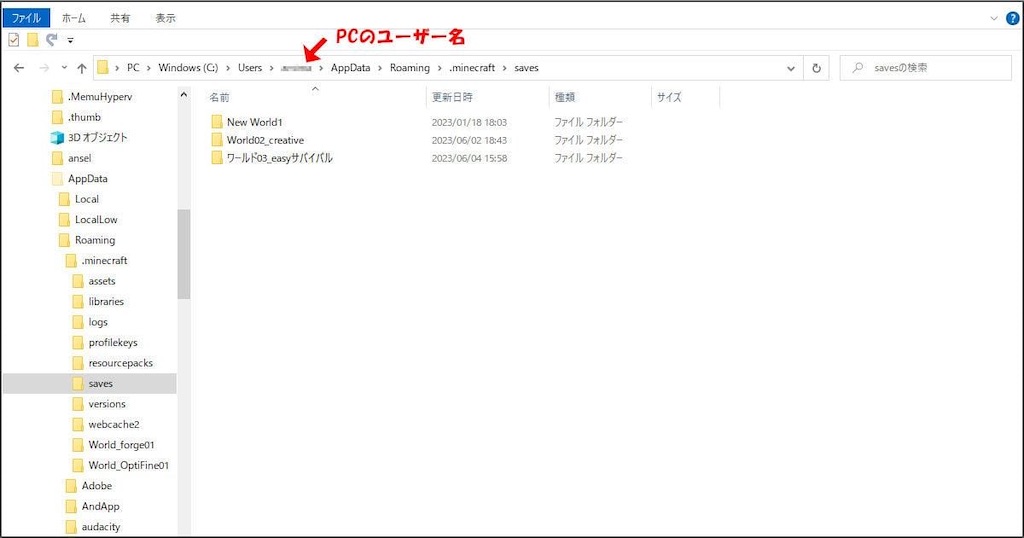The image size is (1024, 538).
Task: Click the ワールド03_easyサバイバル folder icon
Action: pyautogui.click(x=217, y=158)
